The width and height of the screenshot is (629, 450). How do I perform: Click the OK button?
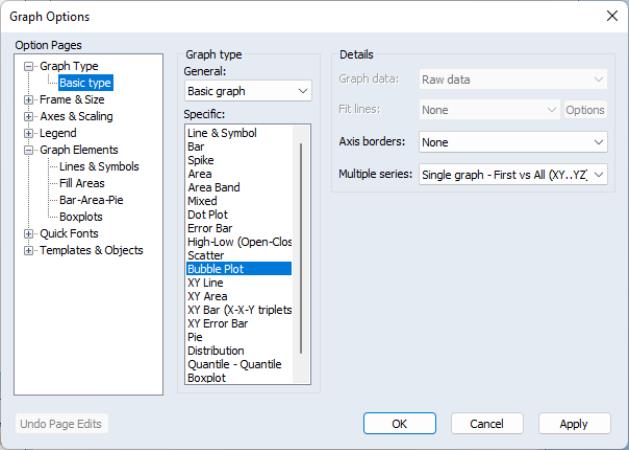coord(399,424)
